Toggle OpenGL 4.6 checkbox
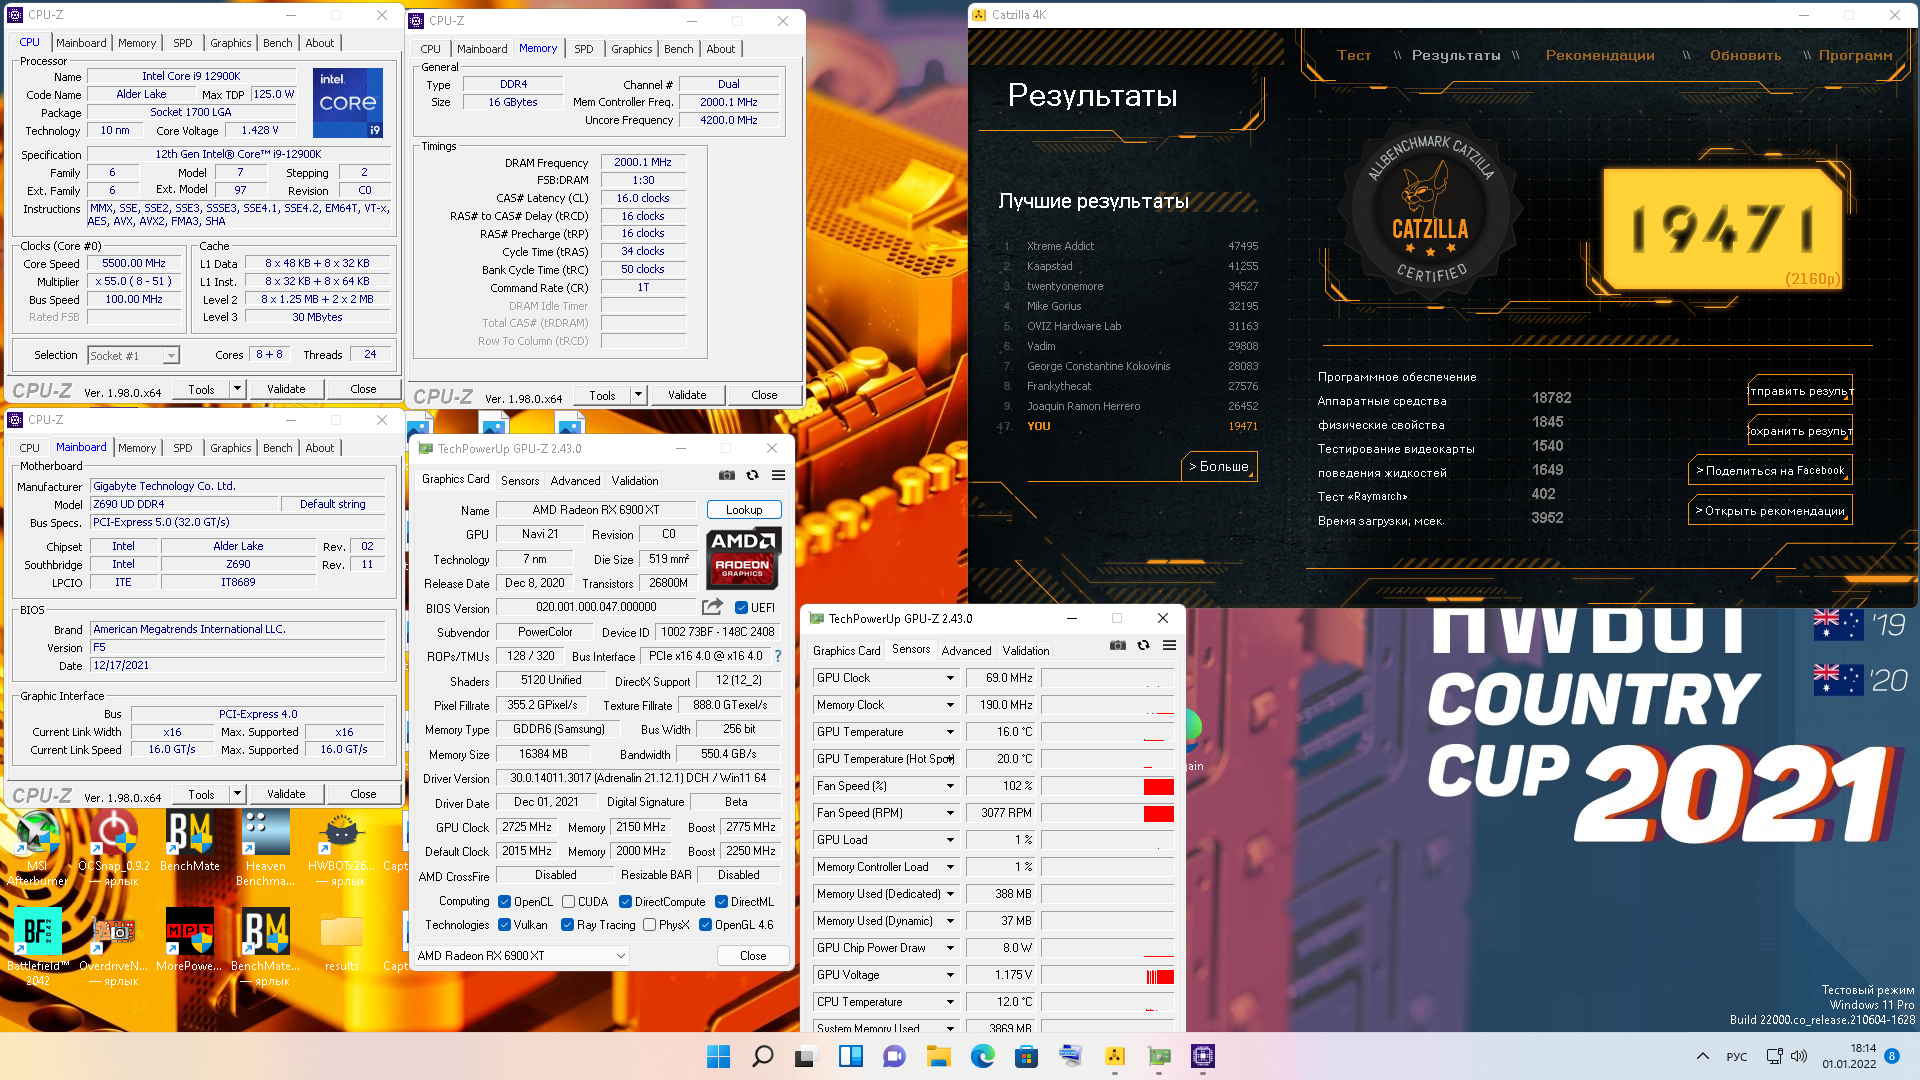Screen dimensions: 1920x1080 [705, 924]
